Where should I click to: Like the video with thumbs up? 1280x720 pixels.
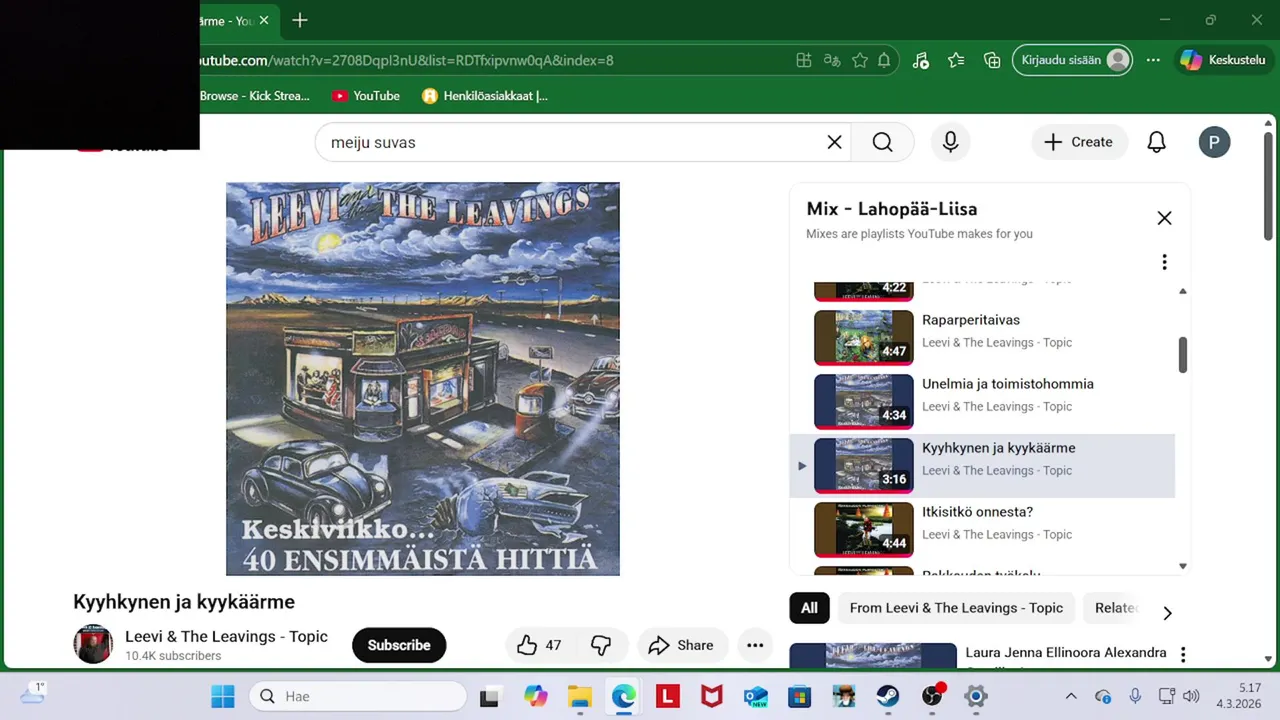[539, 645]
